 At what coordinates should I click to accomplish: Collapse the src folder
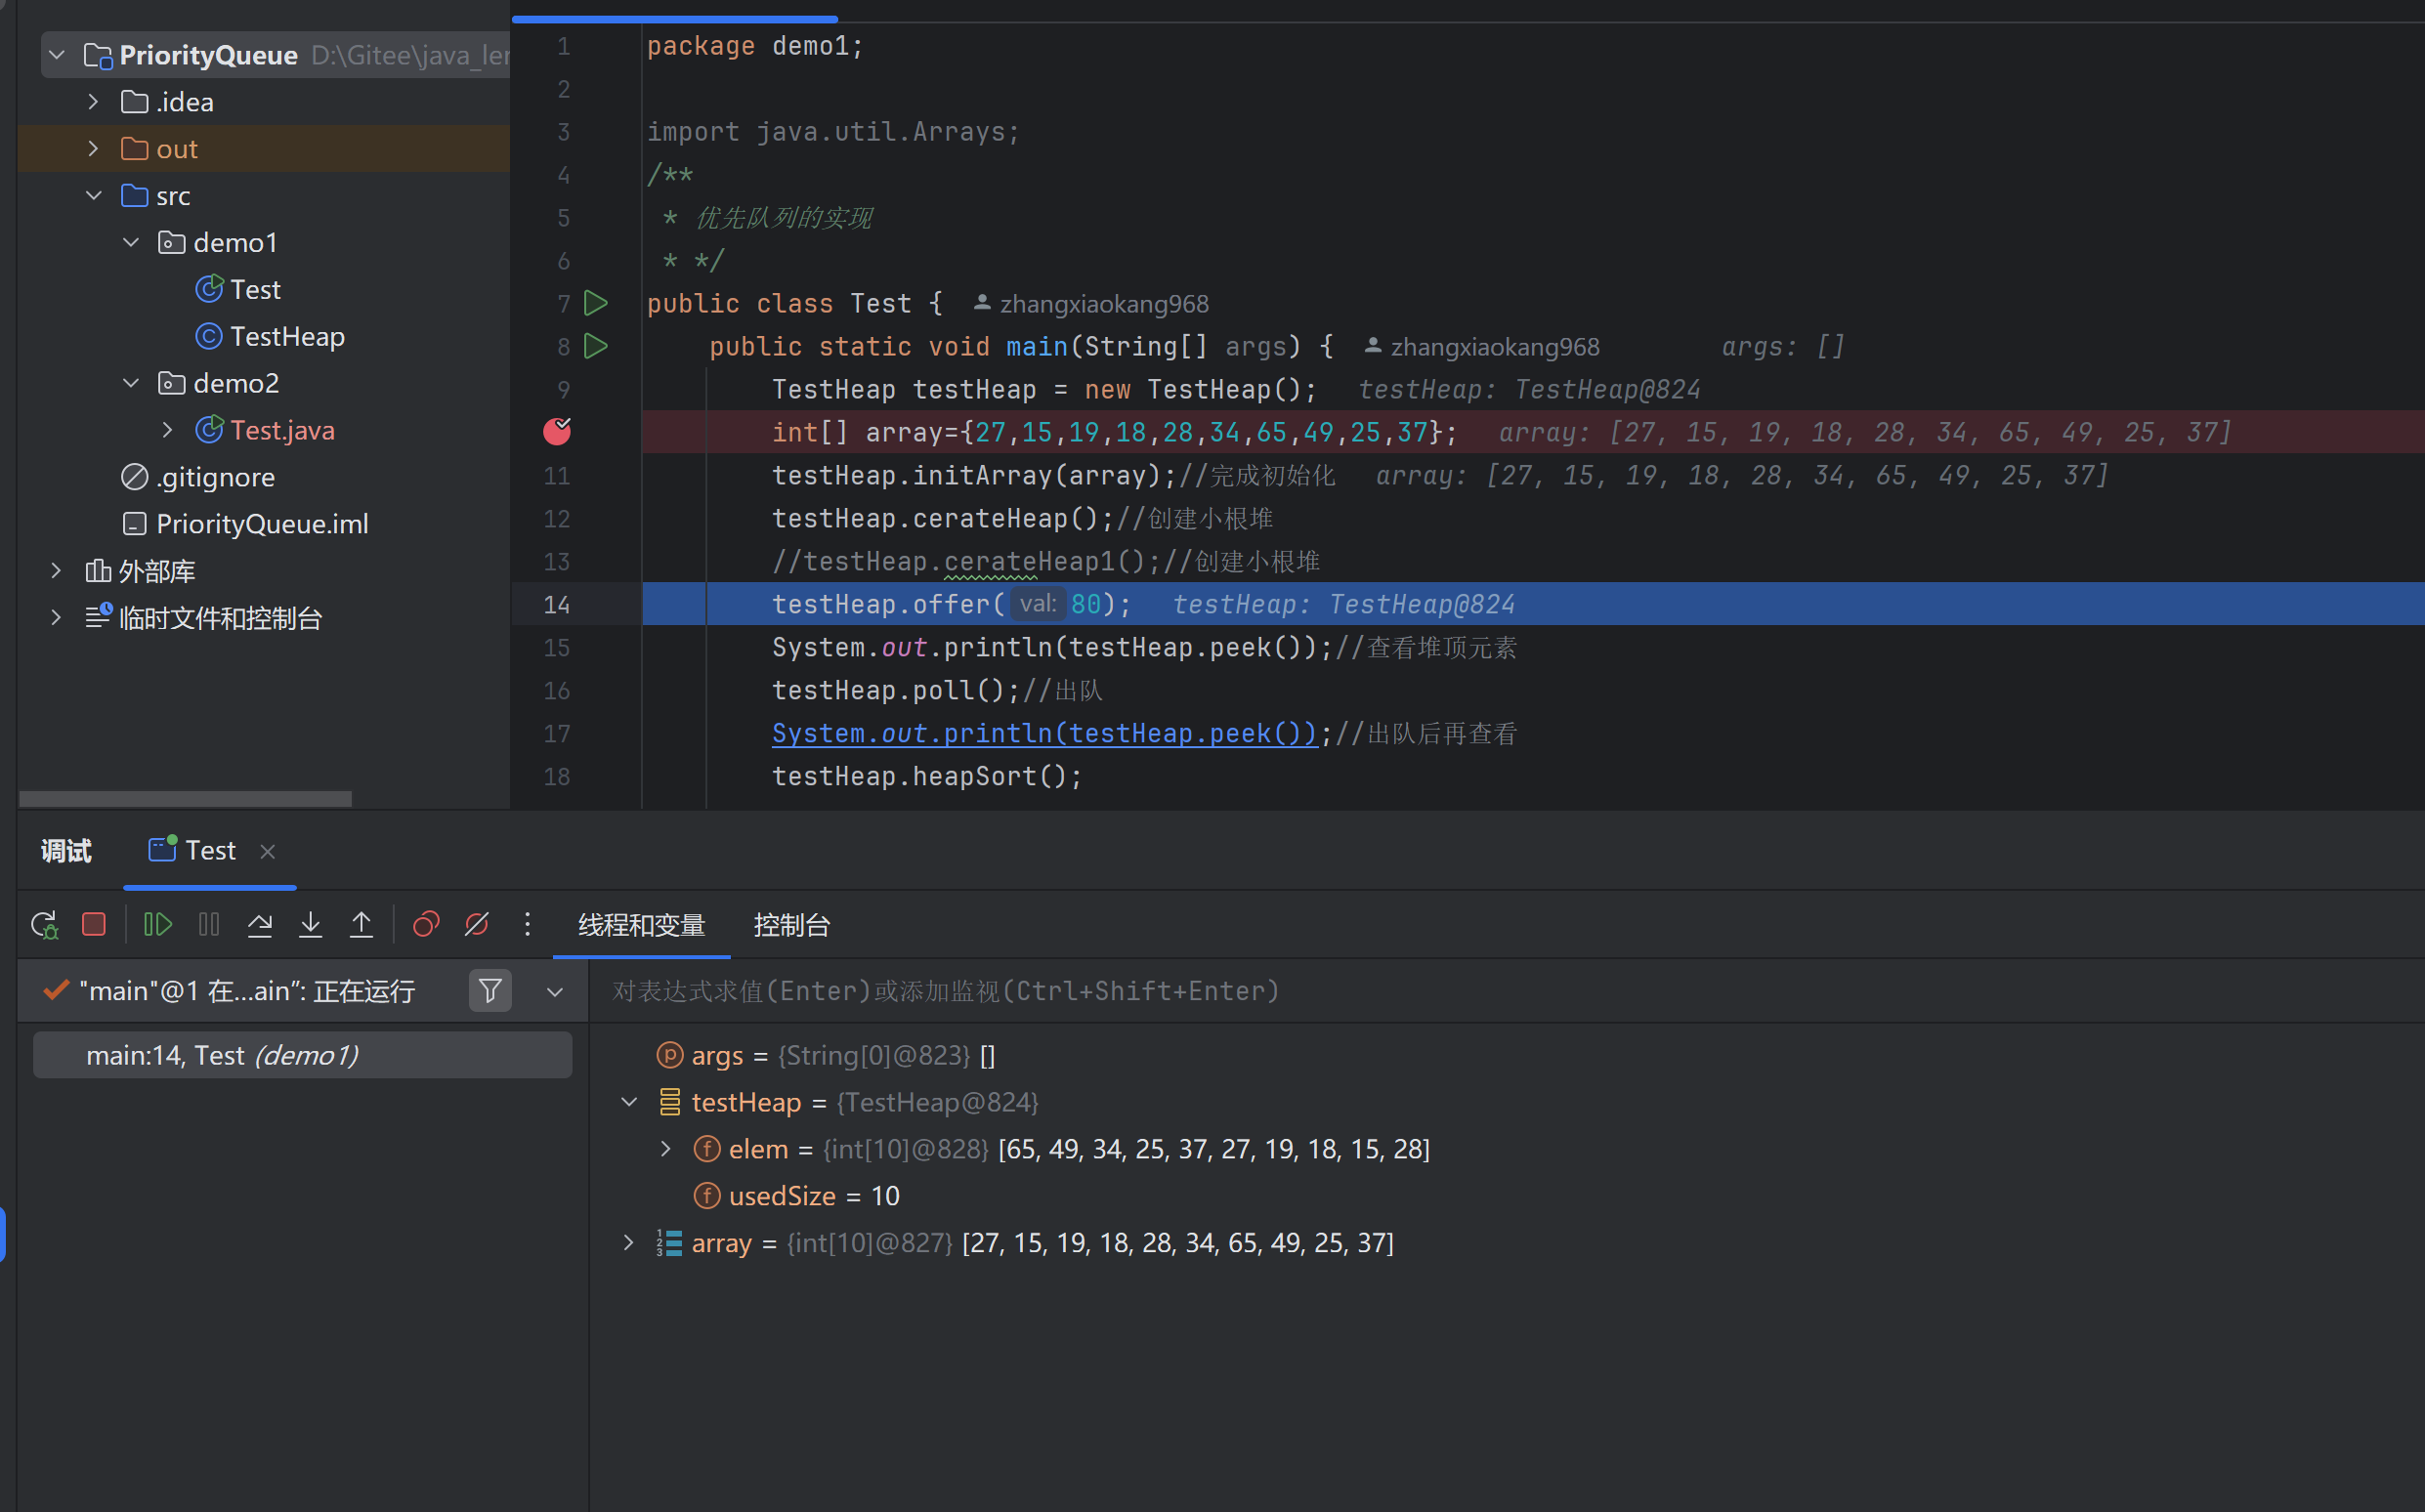tap(93, 195)
